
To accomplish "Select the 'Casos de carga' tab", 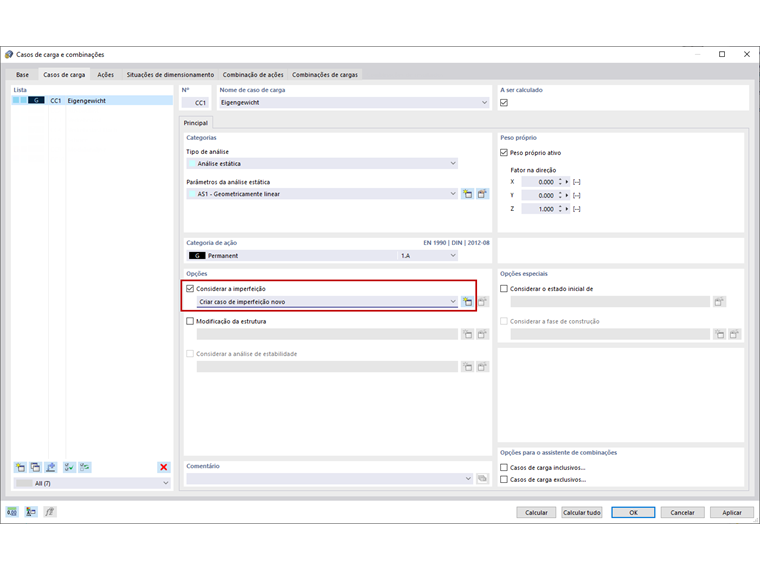I will 64,75.
